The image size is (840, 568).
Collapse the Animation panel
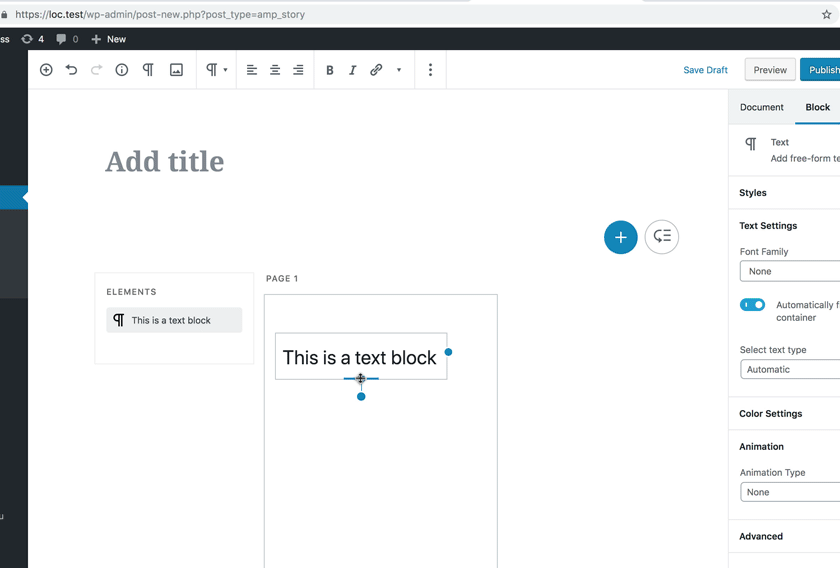[784, 446]
